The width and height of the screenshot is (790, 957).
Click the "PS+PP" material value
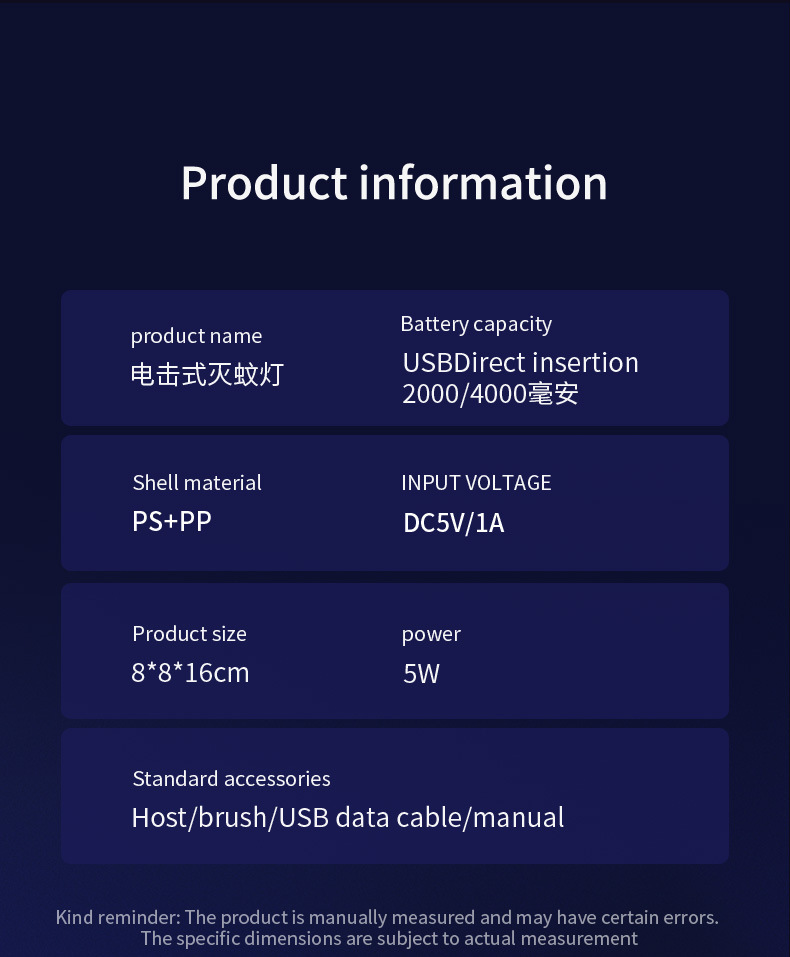click(171, 521)
